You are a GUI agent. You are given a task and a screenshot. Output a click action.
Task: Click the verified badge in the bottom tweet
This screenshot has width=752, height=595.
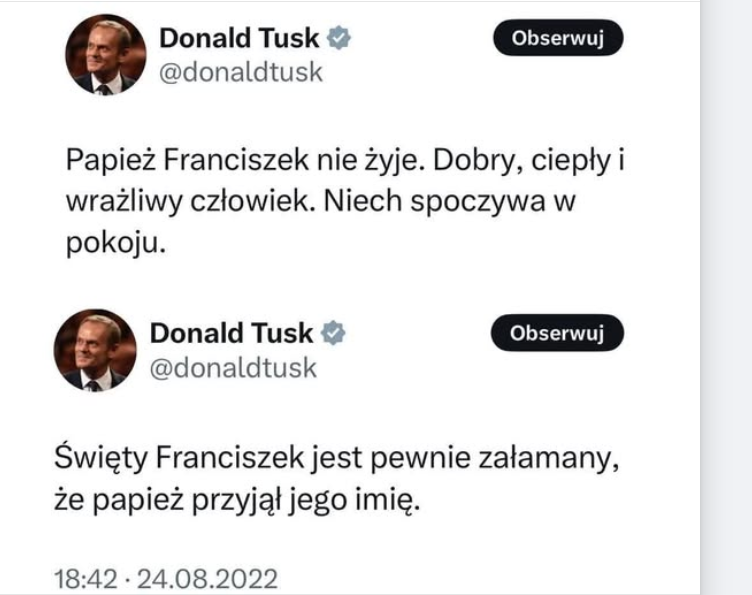click(330, 332)
